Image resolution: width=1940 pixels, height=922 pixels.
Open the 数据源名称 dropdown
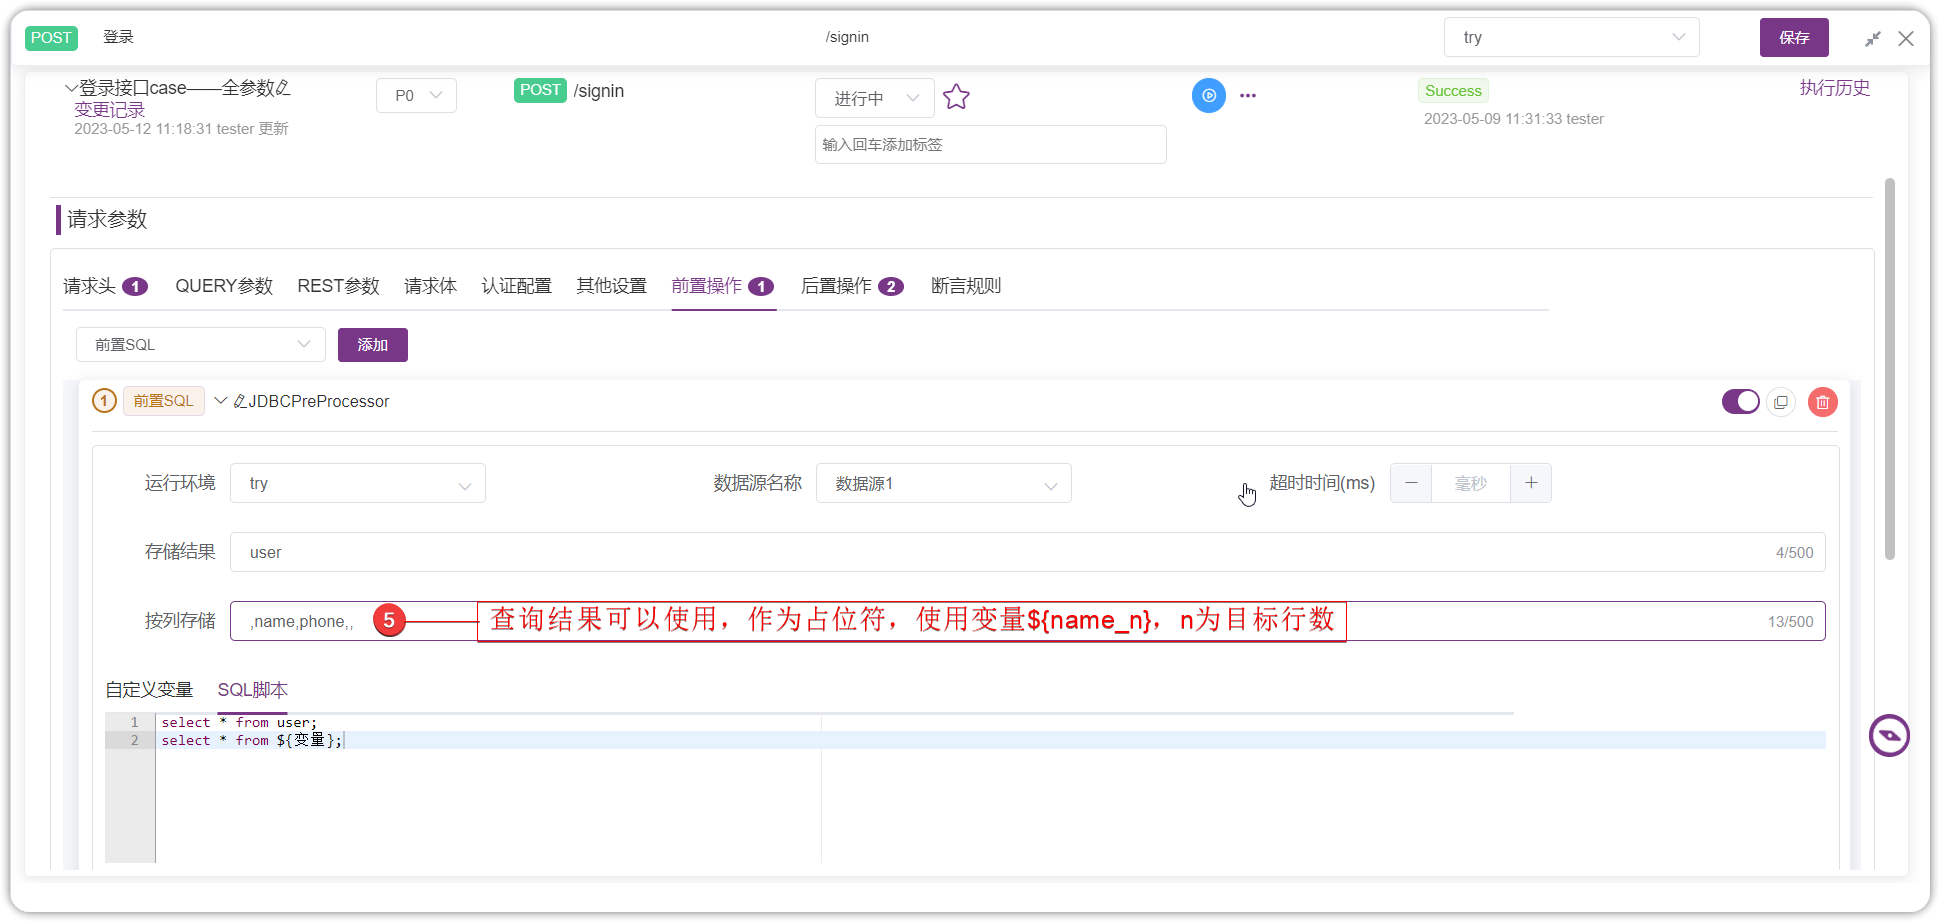pos(943,483)
